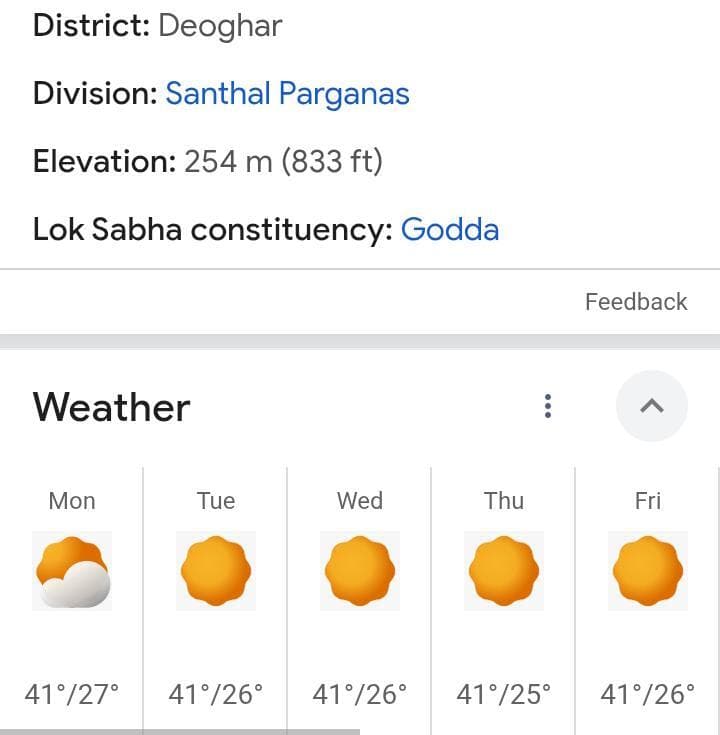Click the Weather section heading
This screenshot has width=720, height=735.
[x=111, y=408]
